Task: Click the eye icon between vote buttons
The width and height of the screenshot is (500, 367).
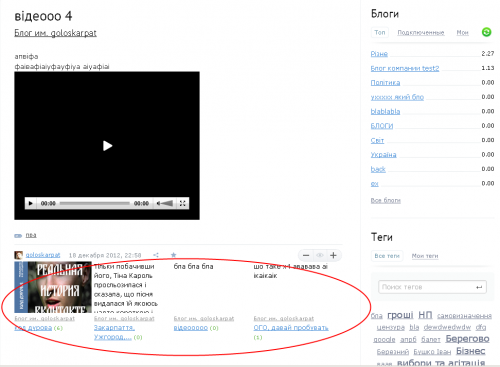Action: pyautogui.click(x=320, y=255)
